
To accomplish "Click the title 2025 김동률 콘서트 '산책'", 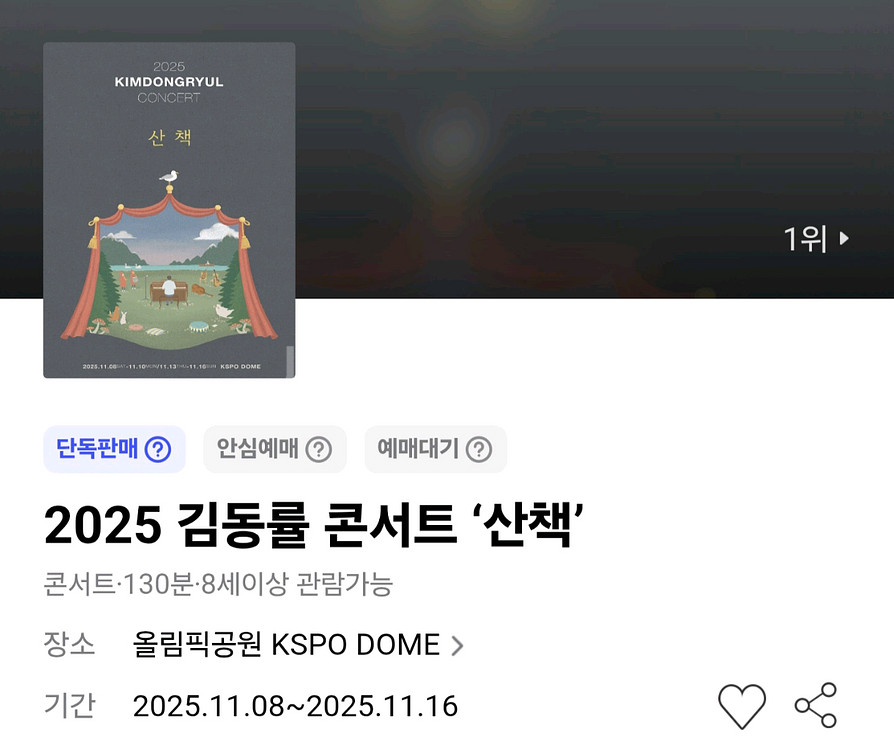I will click(314, 525).
